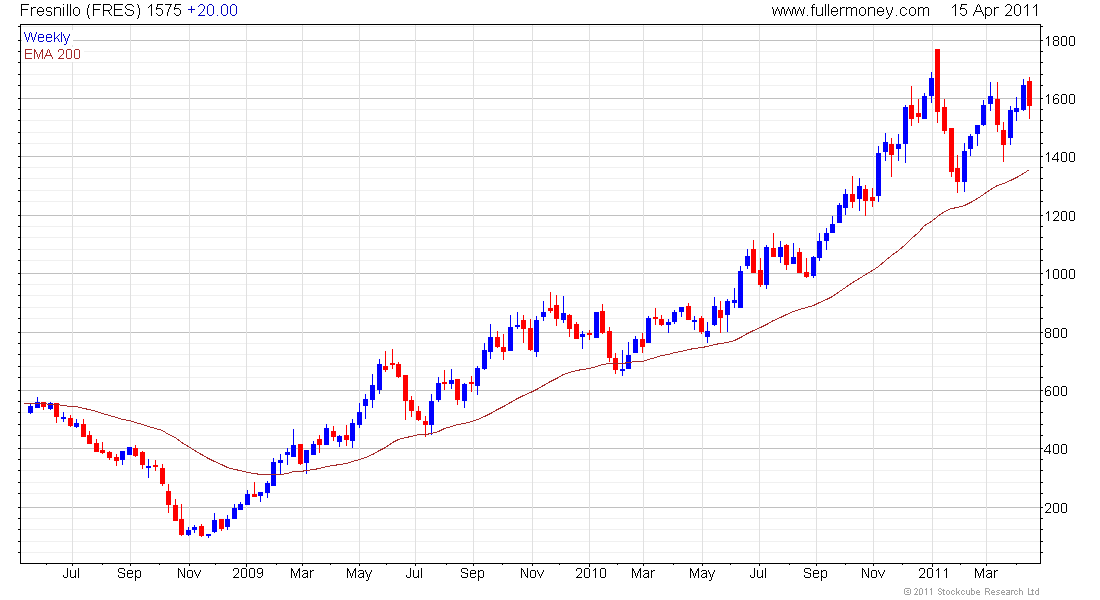Image resolution: width=1100 pixels, height=600 pixels.
Task: Click the 2010 year label on time axis
Action: tap(591, 573)
